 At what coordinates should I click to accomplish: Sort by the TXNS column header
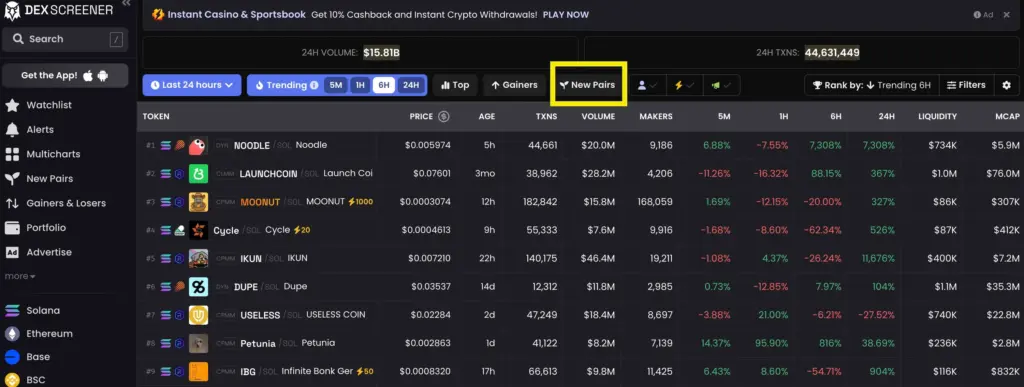point(546,117)
